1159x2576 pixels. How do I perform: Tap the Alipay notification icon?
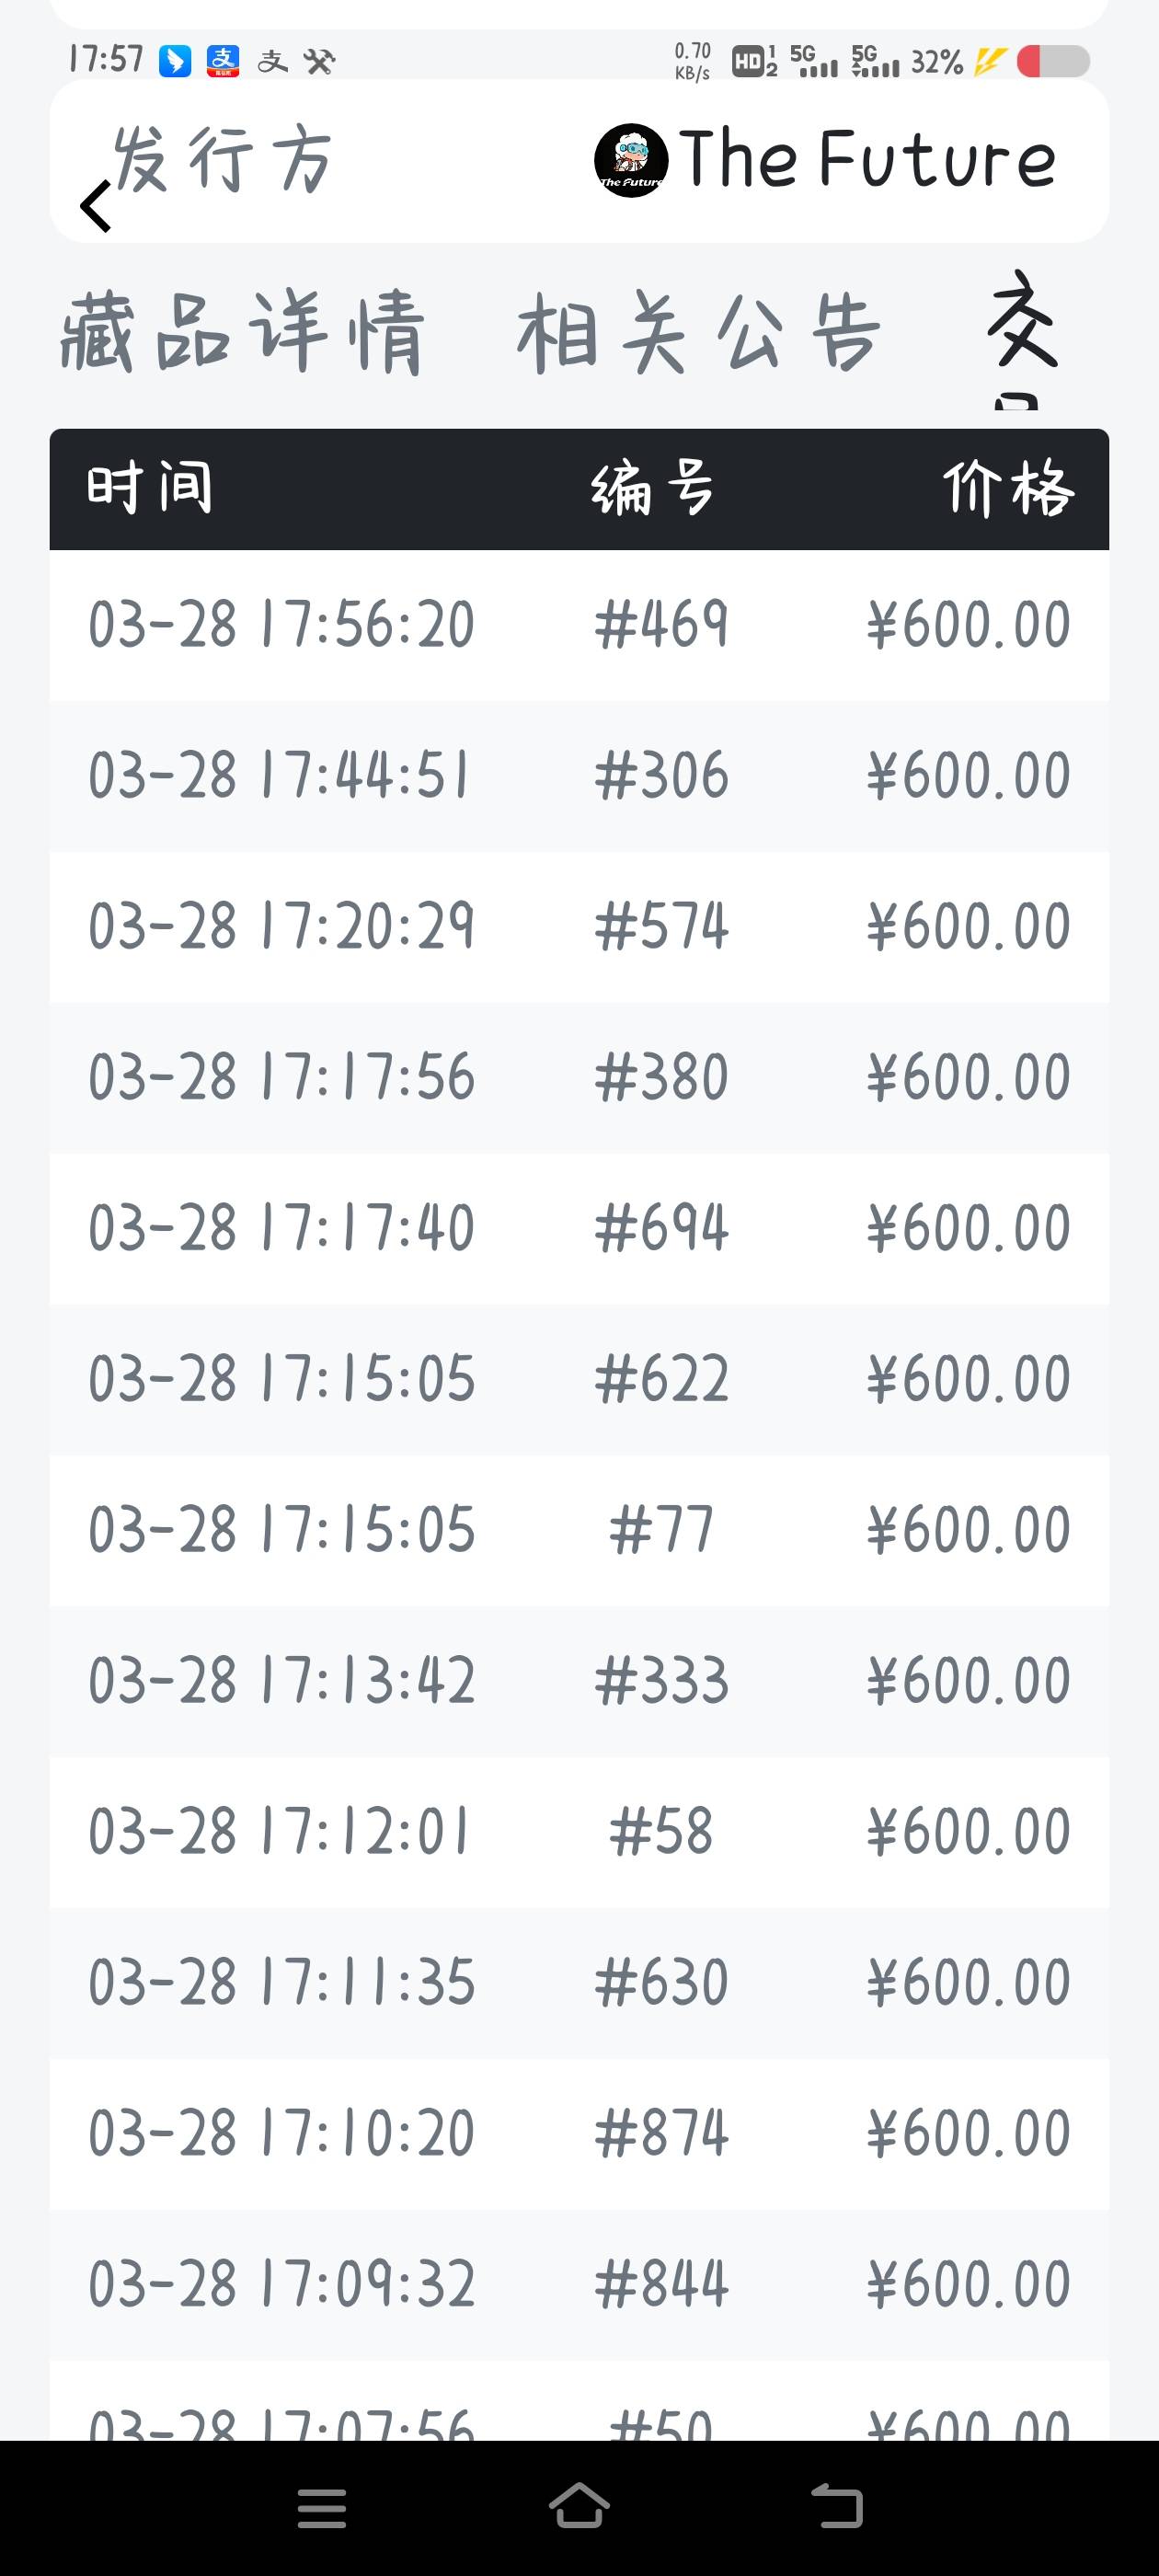(223, 61)
